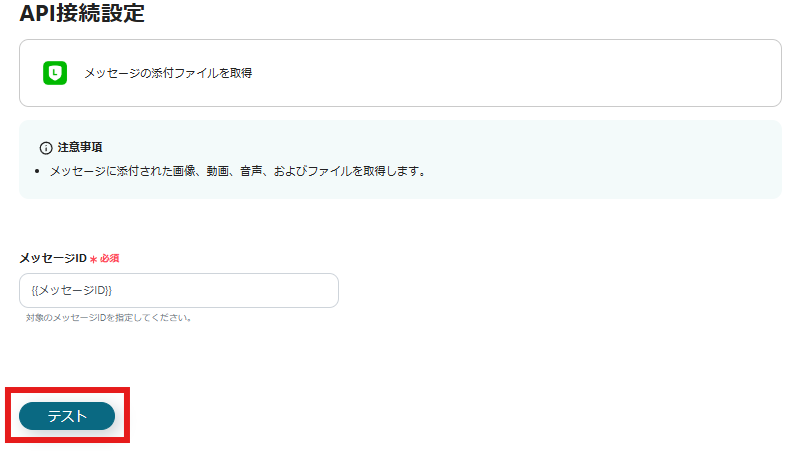Click the メッセージの添付ファイルを取得 action title

(168, 73)
